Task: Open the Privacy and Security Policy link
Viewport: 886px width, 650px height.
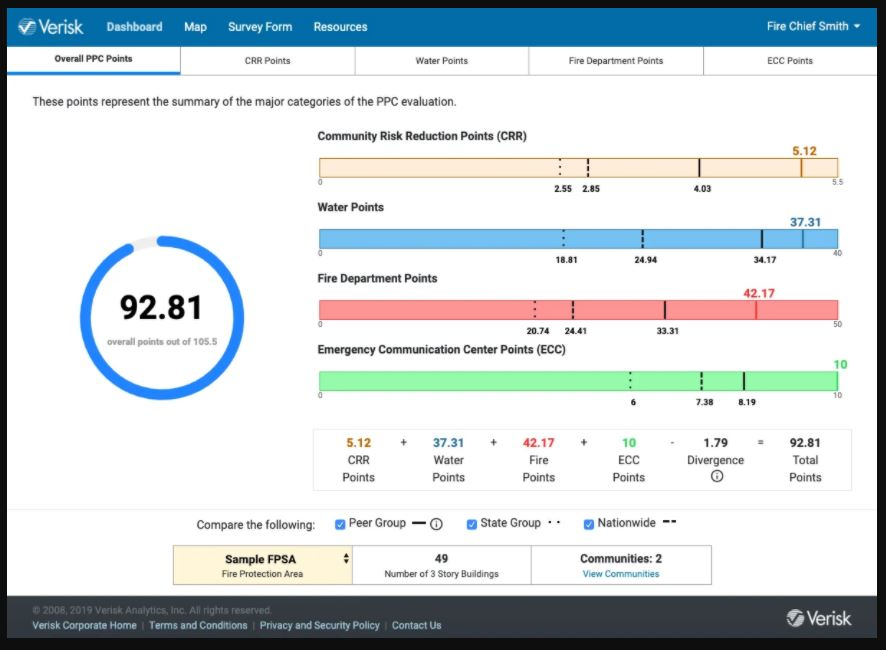Action: coord(319,625)
